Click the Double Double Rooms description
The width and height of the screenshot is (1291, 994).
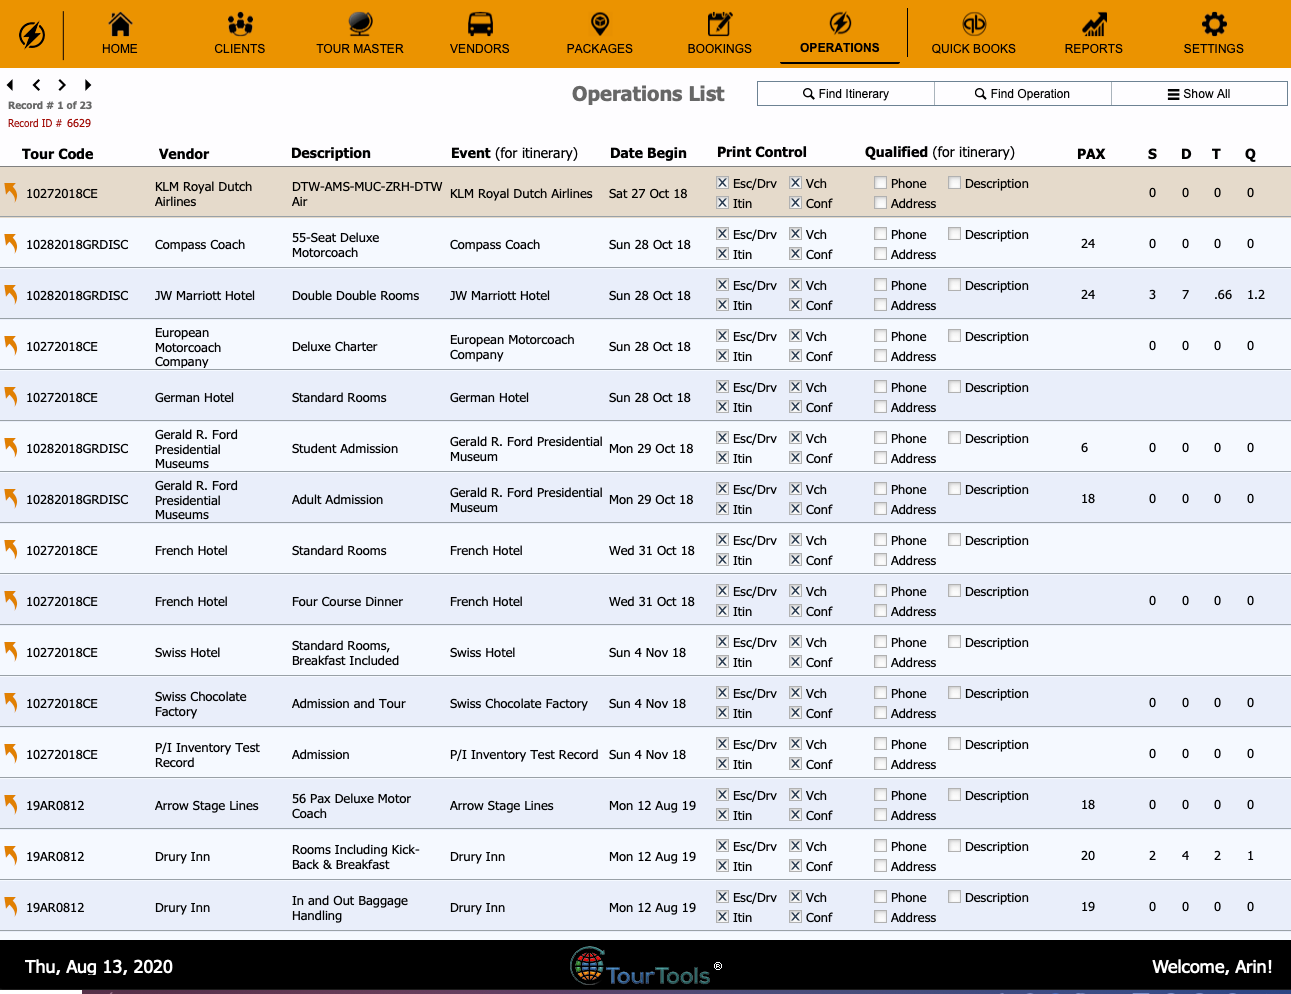tap(355, 296)
